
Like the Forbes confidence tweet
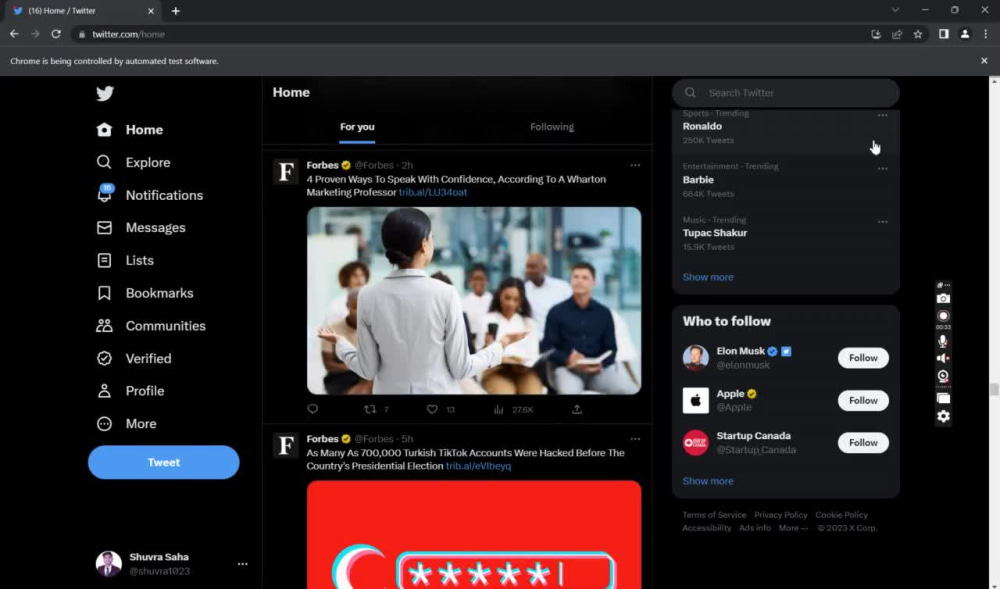pyautogui.click(x=432, y=409)
